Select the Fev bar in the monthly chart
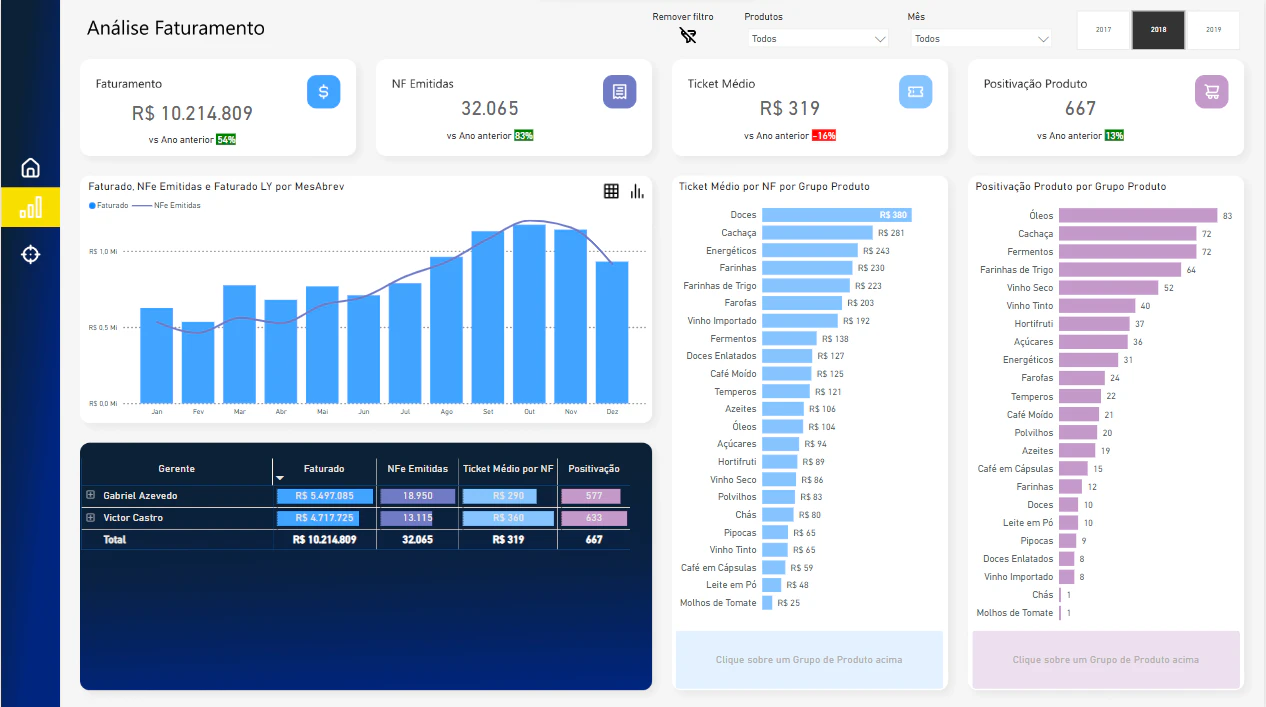 [198, 362]
